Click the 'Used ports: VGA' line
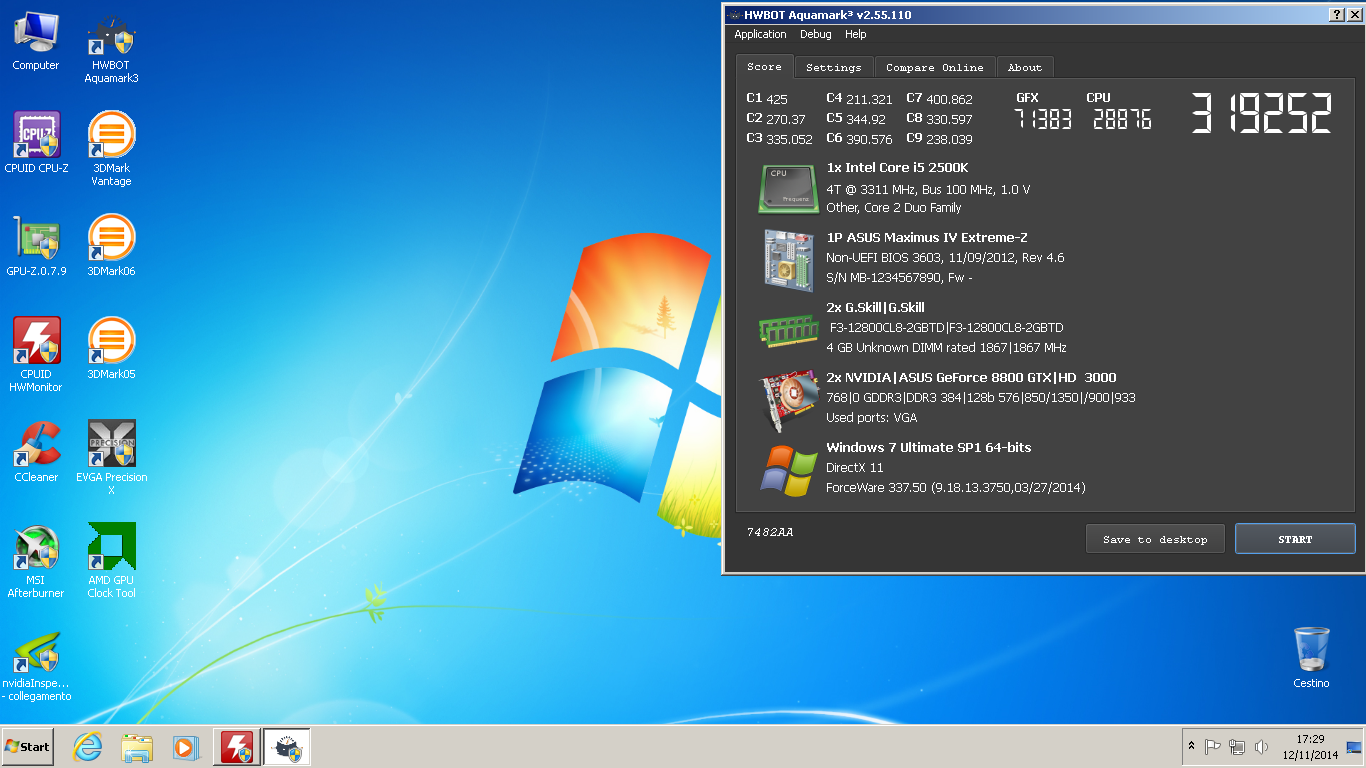The width and height of the screenshot is (1366, 768). (871, 418)
